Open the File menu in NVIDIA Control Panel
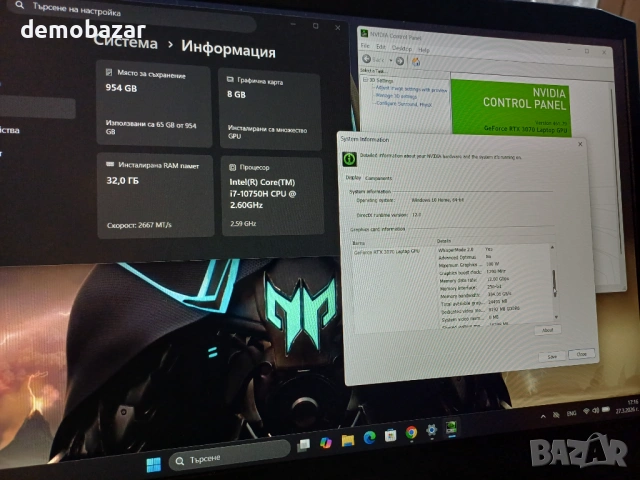Image resolution: width=640 pixels, height=480 pixels. coord(365,46)
